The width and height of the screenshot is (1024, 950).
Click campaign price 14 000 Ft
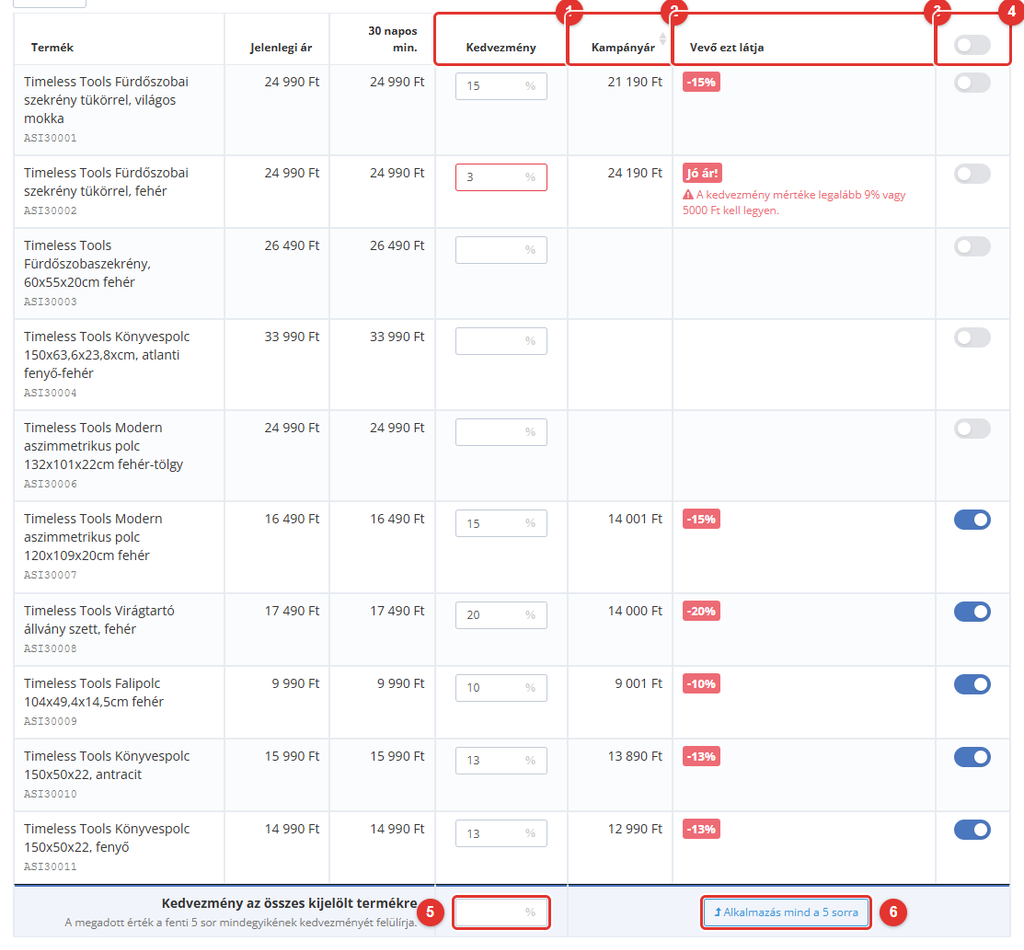(635, 610)
